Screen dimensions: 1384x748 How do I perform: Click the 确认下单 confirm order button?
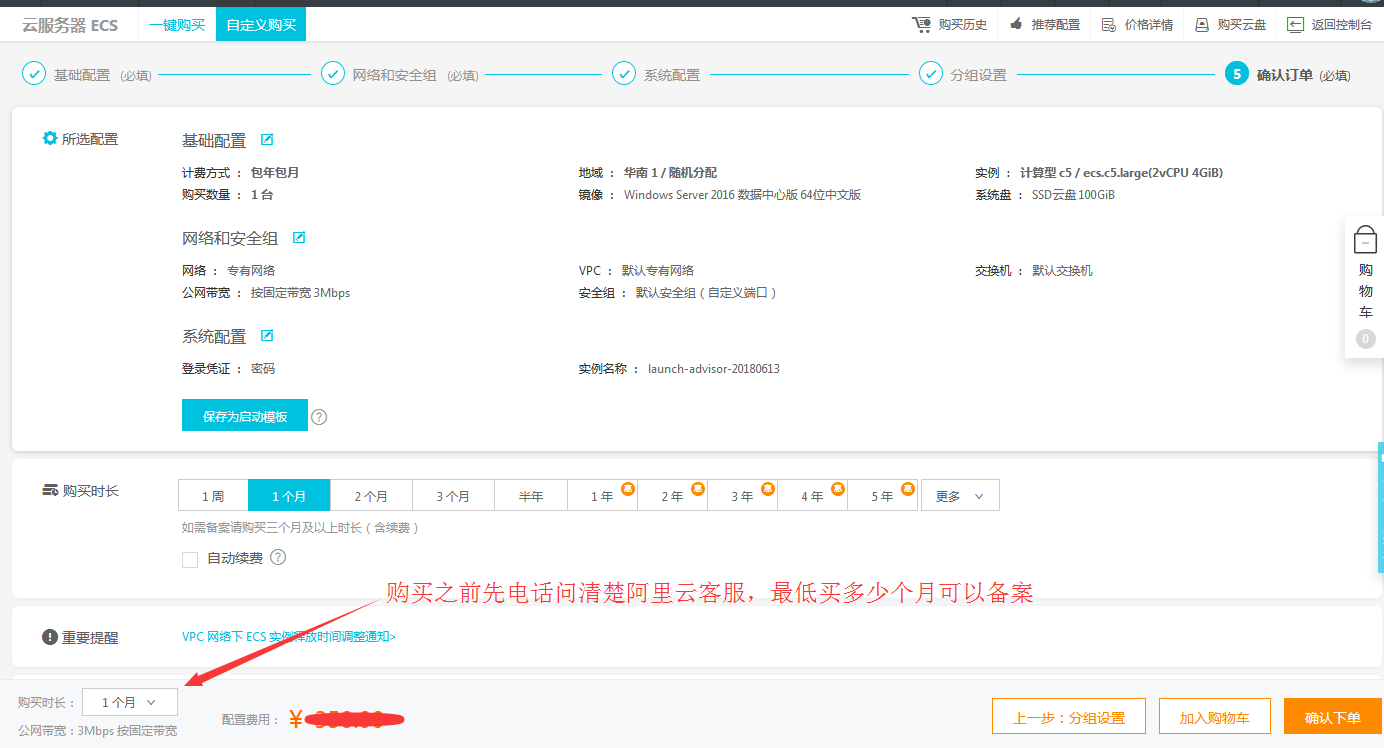(x=1332, y=717)
